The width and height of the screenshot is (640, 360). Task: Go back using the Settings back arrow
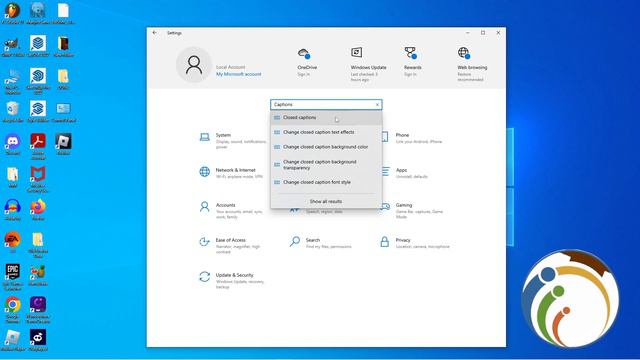tap(155, 33)
